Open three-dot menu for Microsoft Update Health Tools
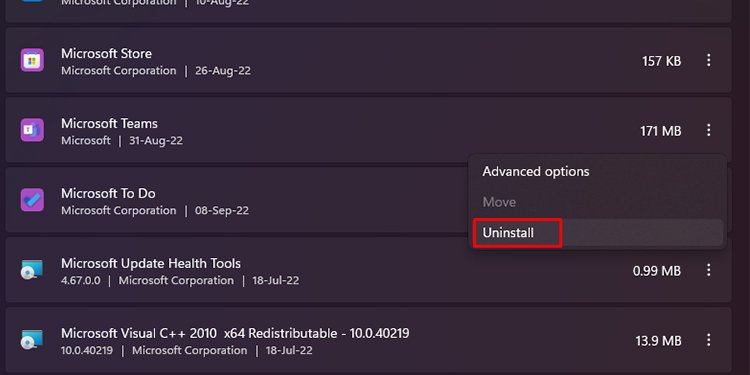750x375 pixels. (708, 270)
